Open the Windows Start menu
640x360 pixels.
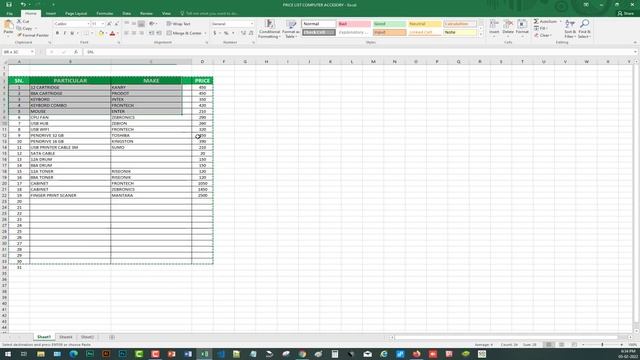[8, 354]
